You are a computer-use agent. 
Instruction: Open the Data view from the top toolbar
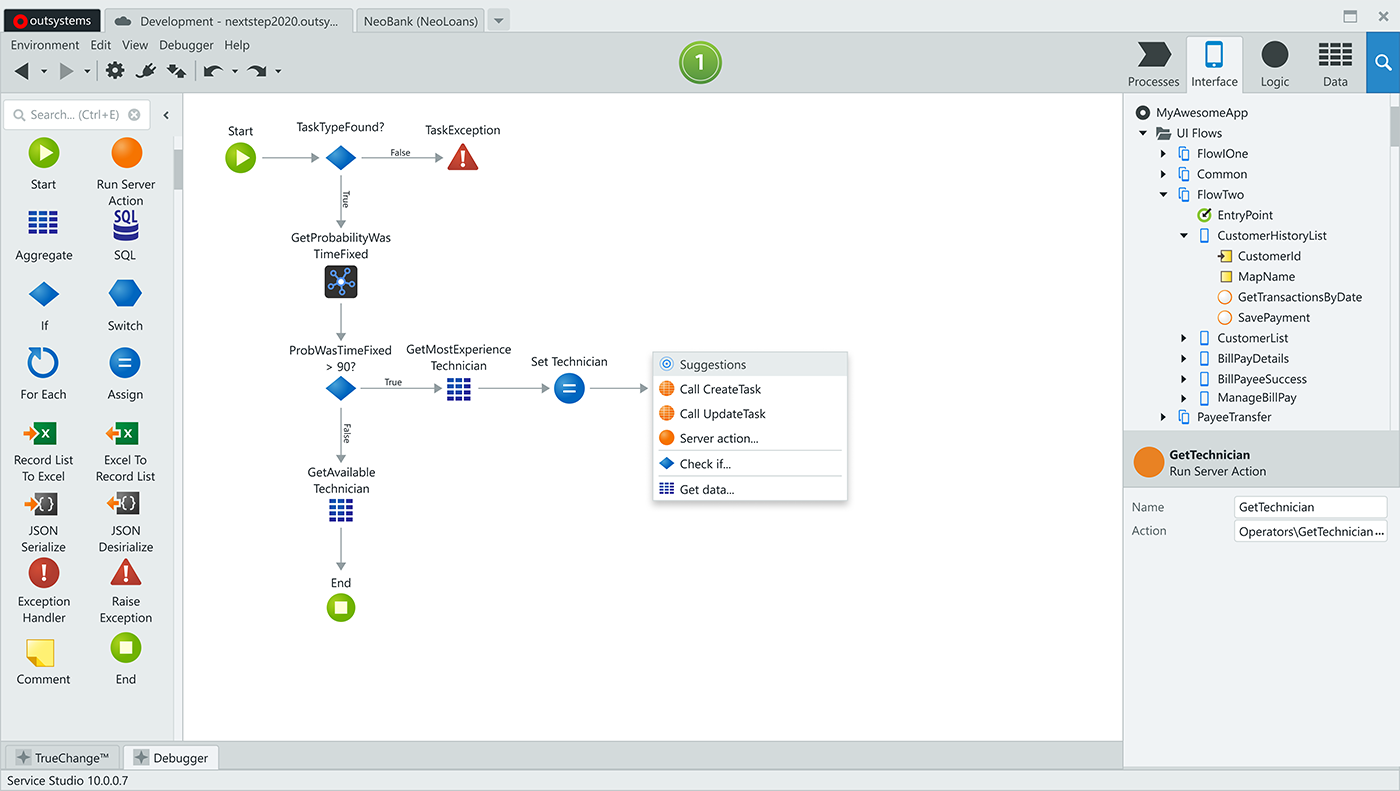click(x=1335, y=62)
